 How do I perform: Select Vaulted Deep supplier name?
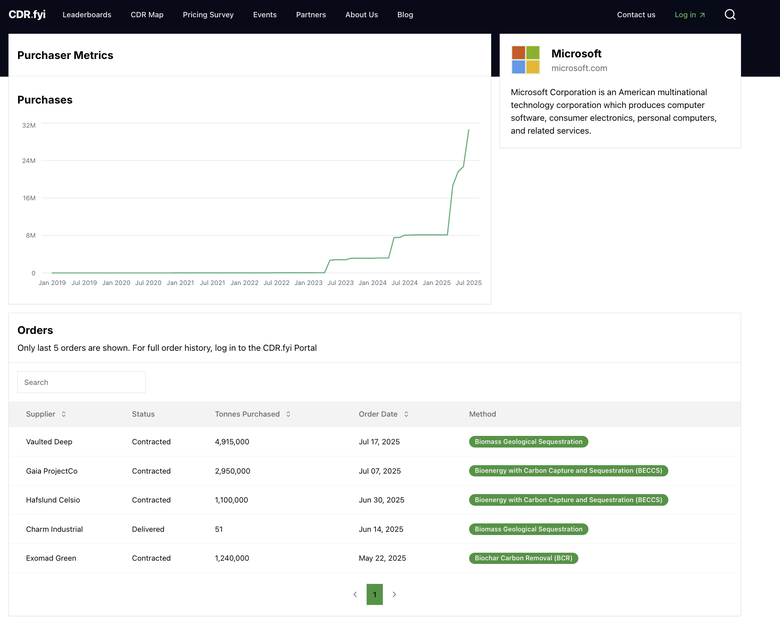click(x=49, y=442)
